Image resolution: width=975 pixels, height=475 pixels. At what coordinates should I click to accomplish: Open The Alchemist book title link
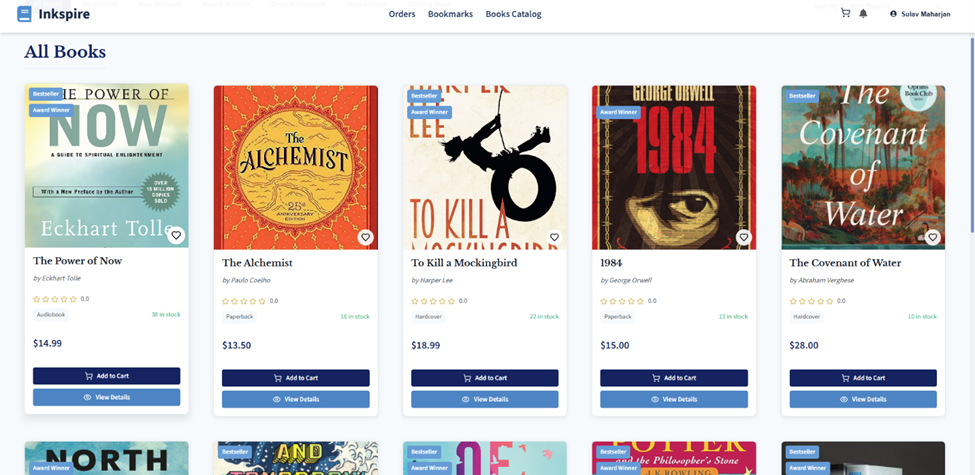[x=257, y=263]
